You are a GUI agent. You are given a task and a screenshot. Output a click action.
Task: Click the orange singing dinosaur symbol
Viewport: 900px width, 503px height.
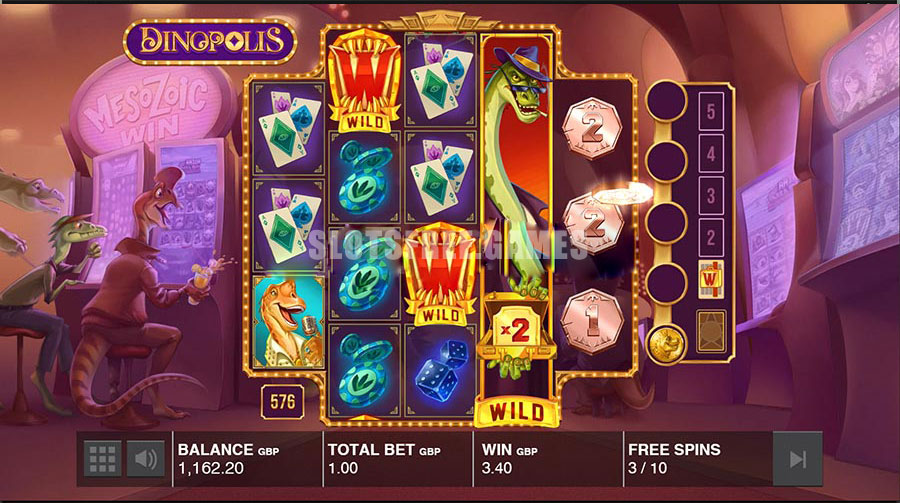pyautogui.click(x=289, y=322)
